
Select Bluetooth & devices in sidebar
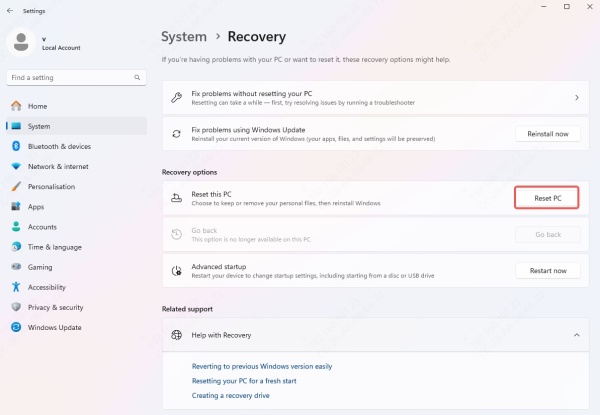coord(76,146)
